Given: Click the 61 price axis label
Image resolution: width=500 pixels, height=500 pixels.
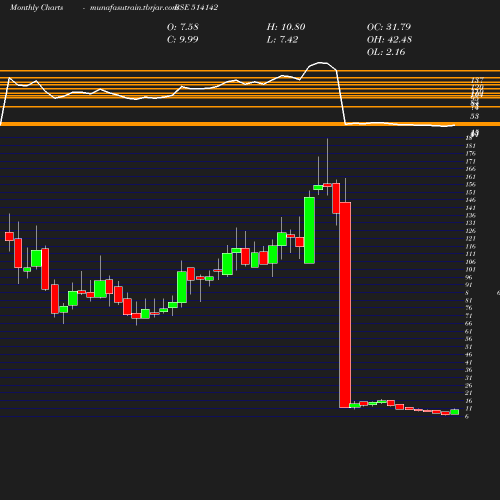Looking at the screenshot, I should (469, 331).
